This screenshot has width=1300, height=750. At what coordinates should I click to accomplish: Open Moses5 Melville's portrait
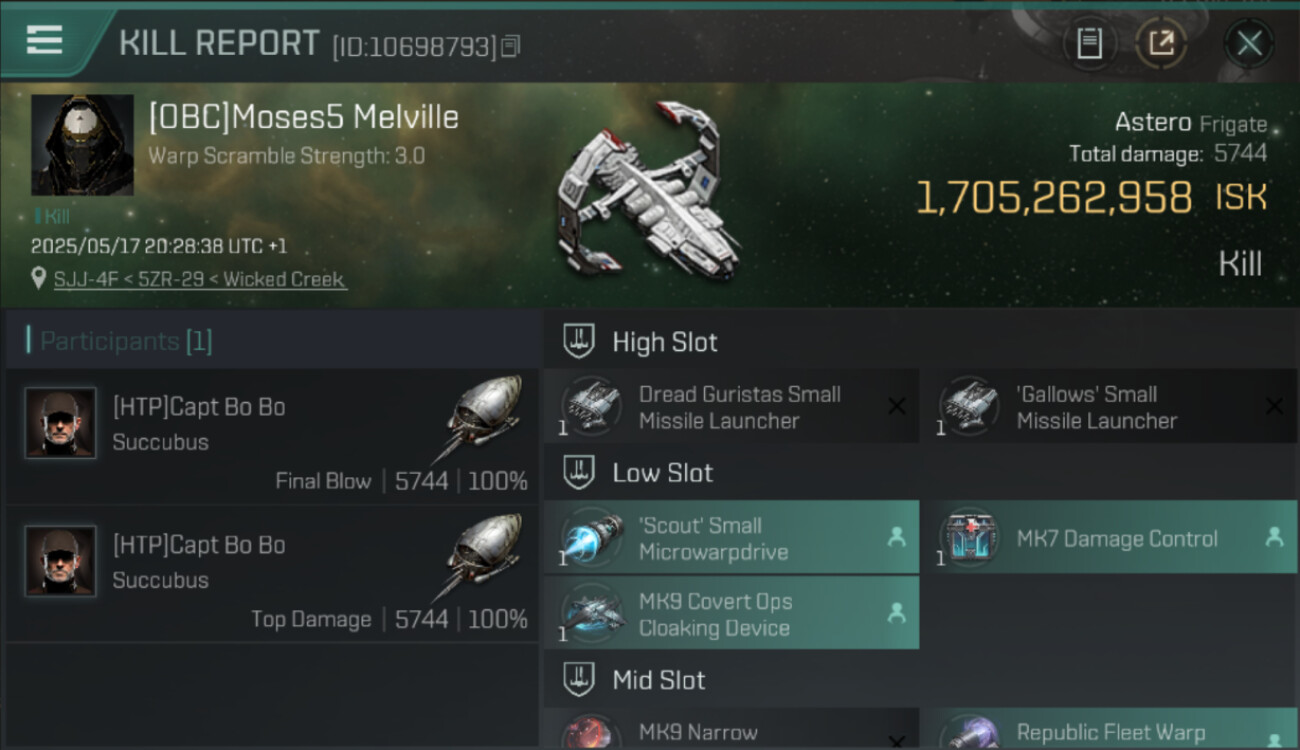click(x=82, y=145)
